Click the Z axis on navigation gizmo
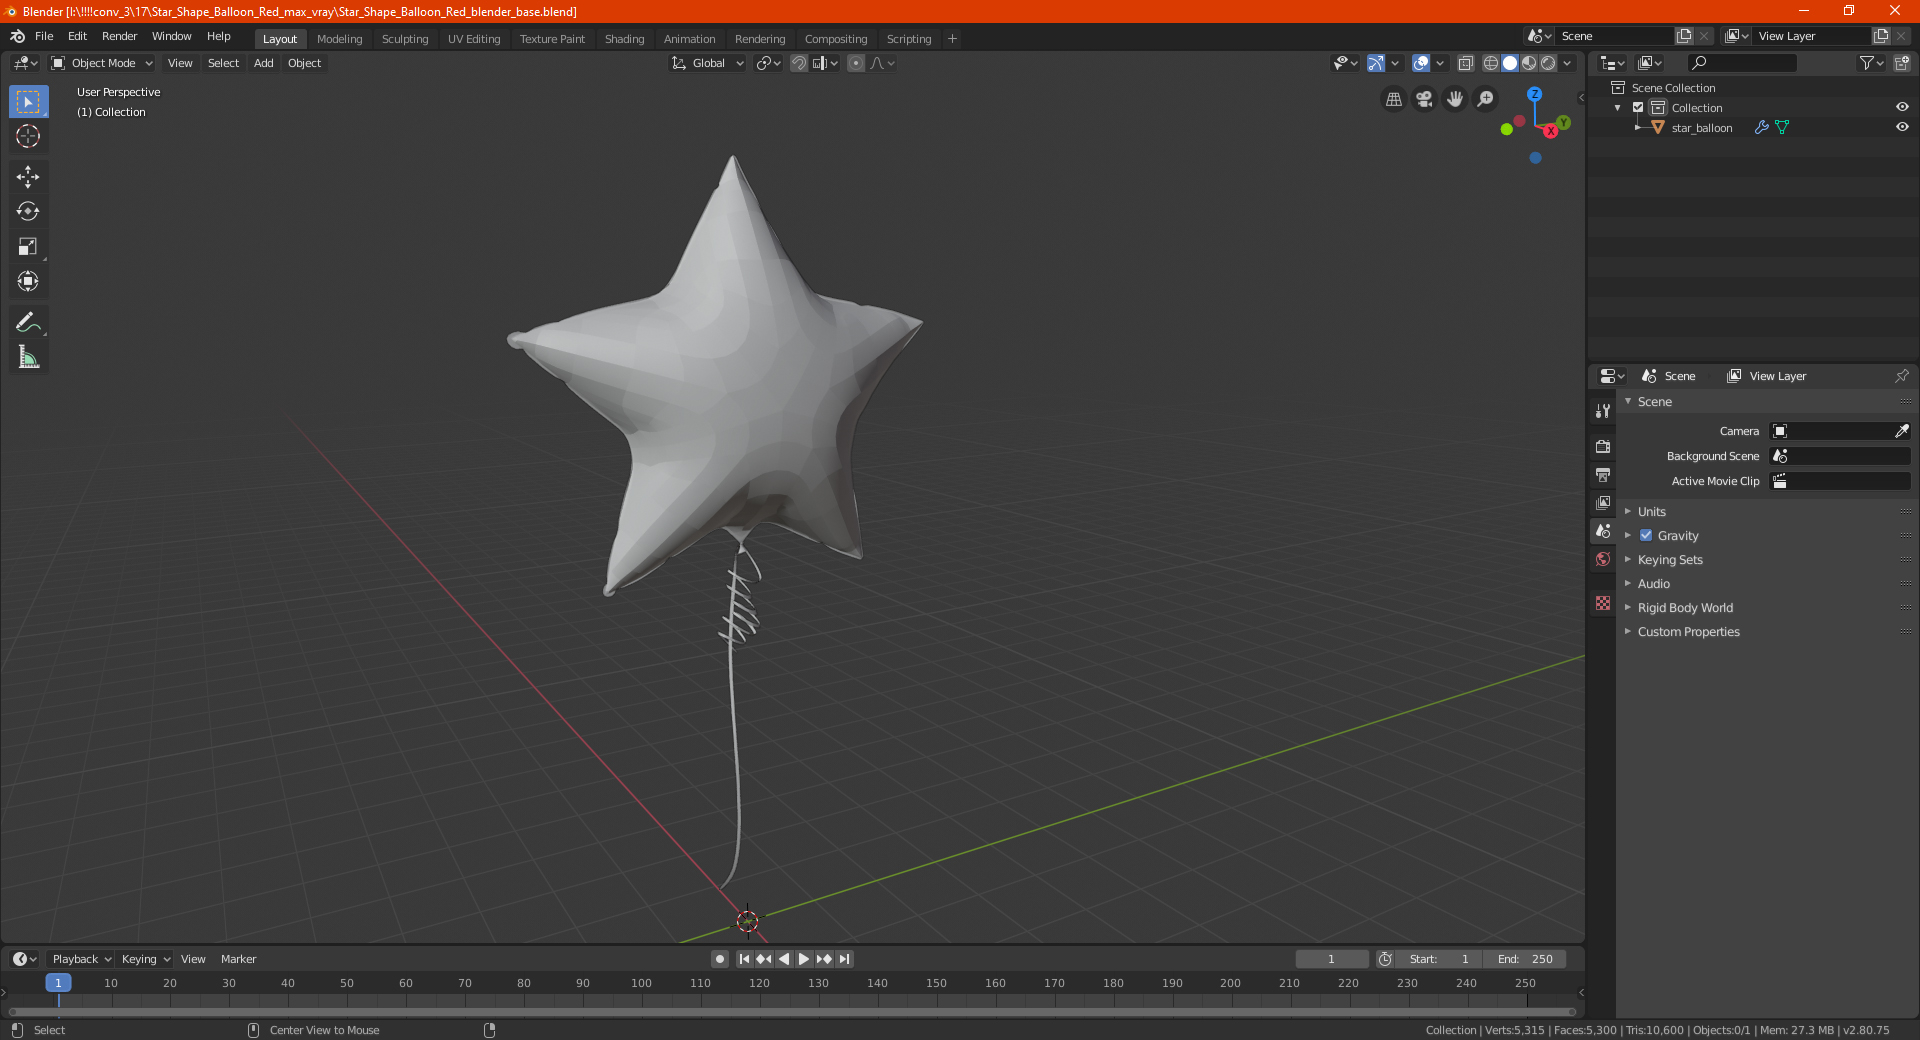The width and height of the screenshot is (1920, 1040). (1534, 94)
